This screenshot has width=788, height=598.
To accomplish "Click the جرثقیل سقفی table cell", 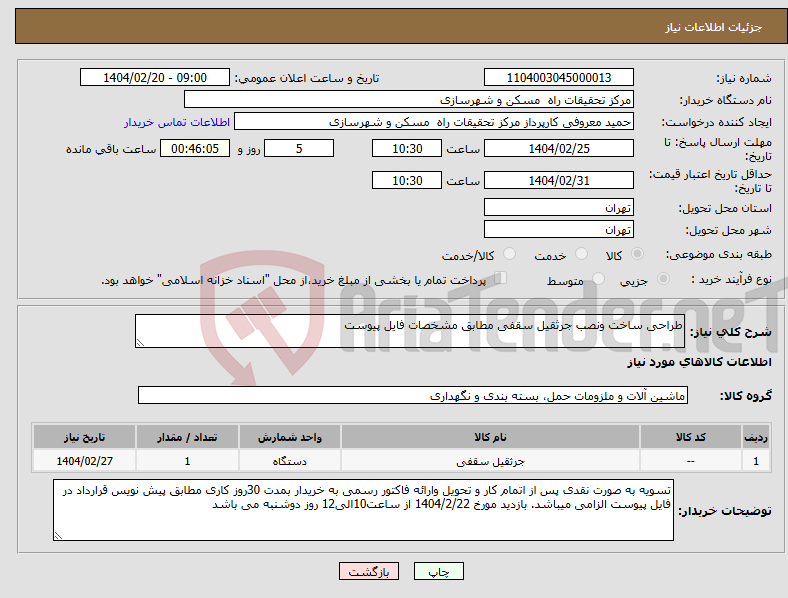I will (490, 461).
